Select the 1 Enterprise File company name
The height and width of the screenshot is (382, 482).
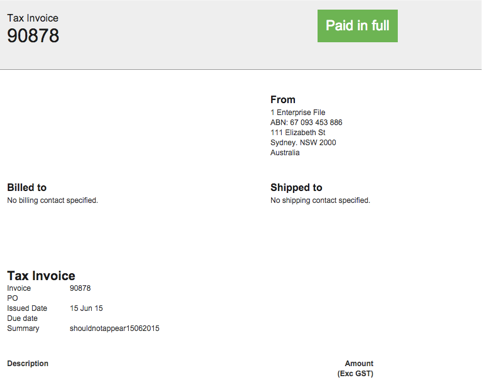point(298,112)
